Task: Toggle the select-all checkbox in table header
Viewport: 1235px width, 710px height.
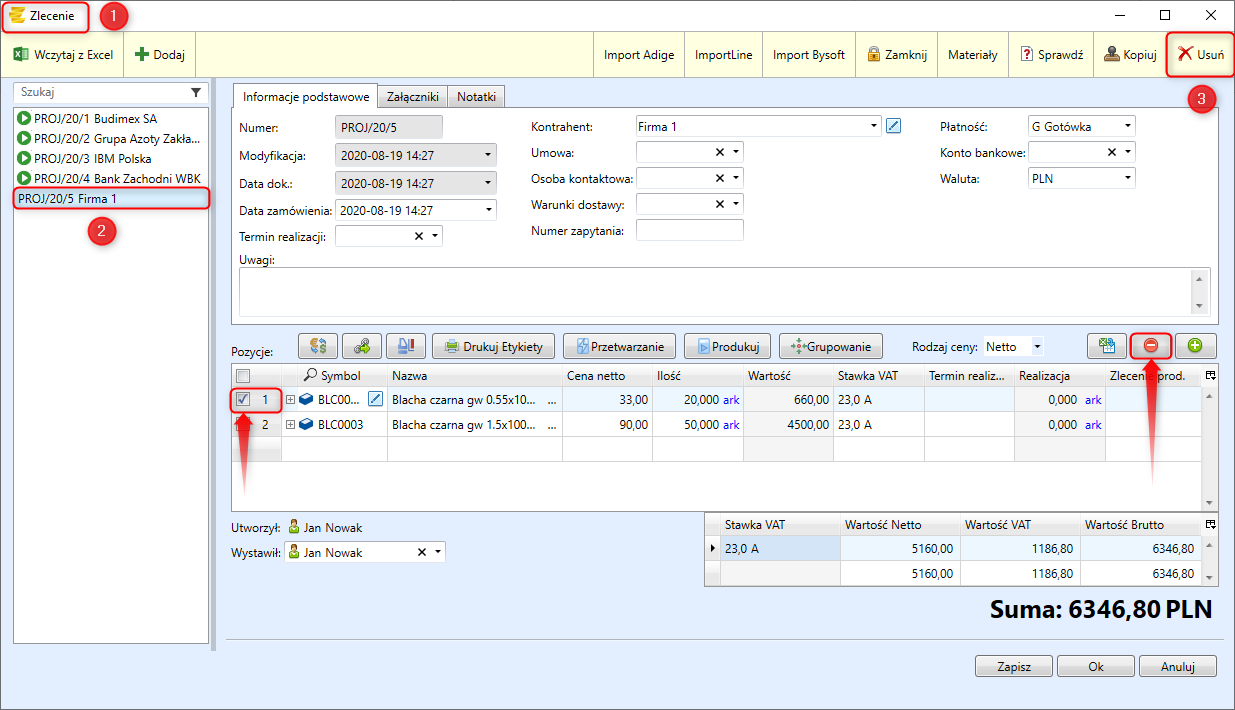Action: tap(243, 375)
